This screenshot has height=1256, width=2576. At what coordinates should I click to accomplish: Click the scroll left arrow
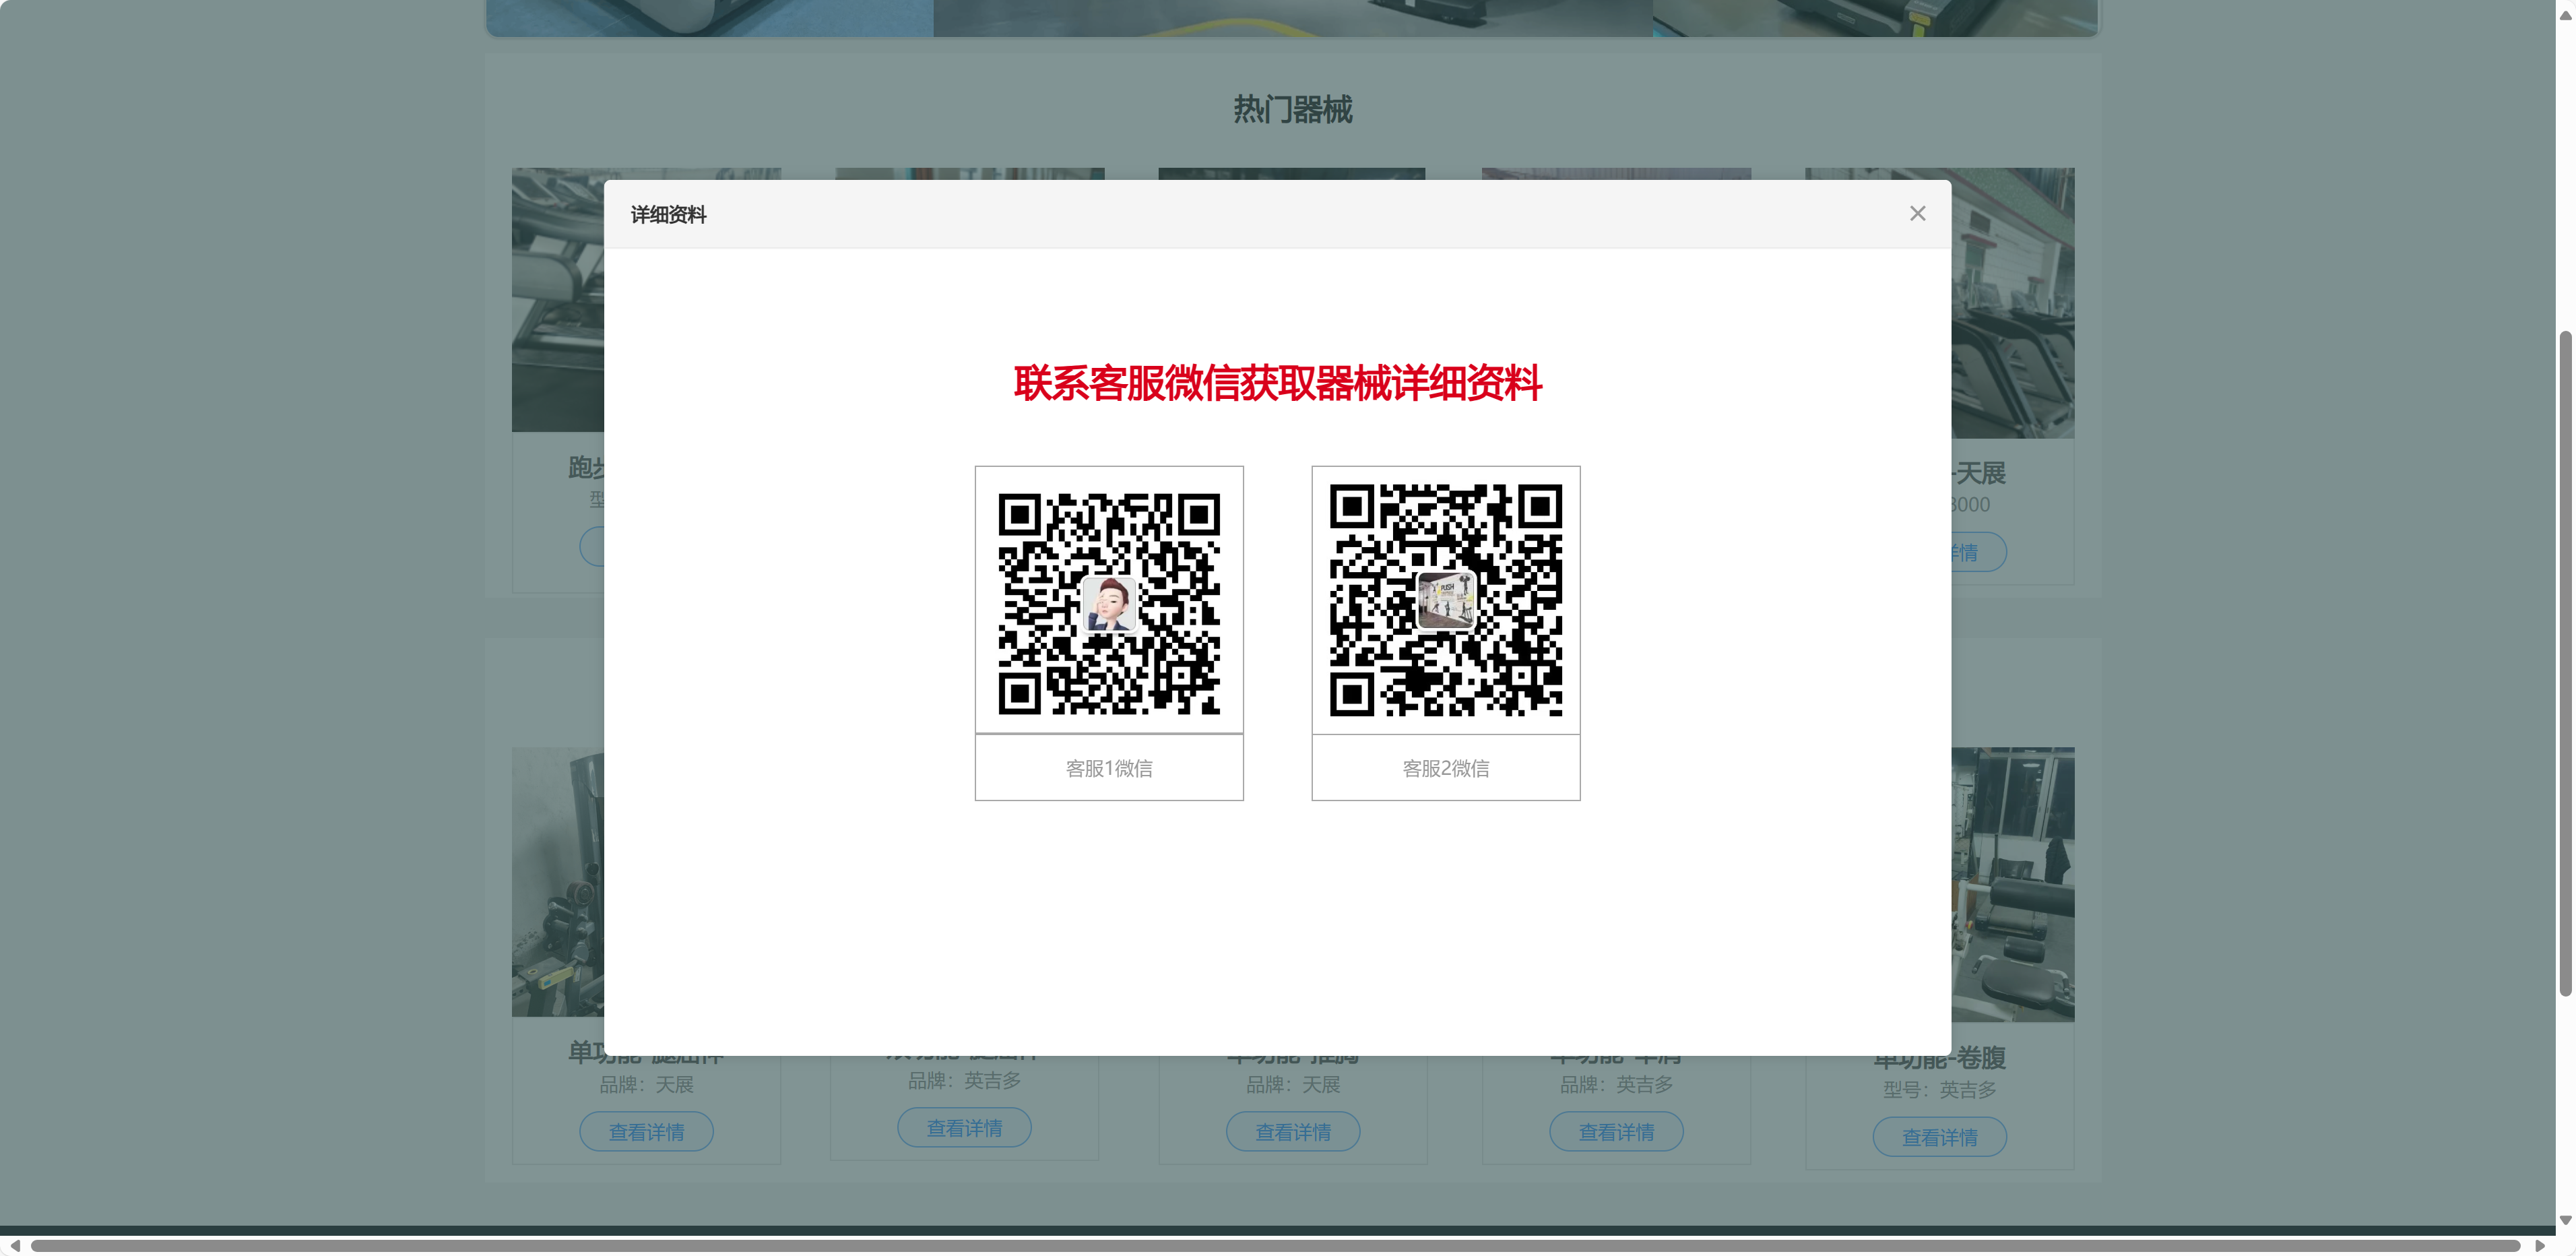click(x=14, y=1245)
